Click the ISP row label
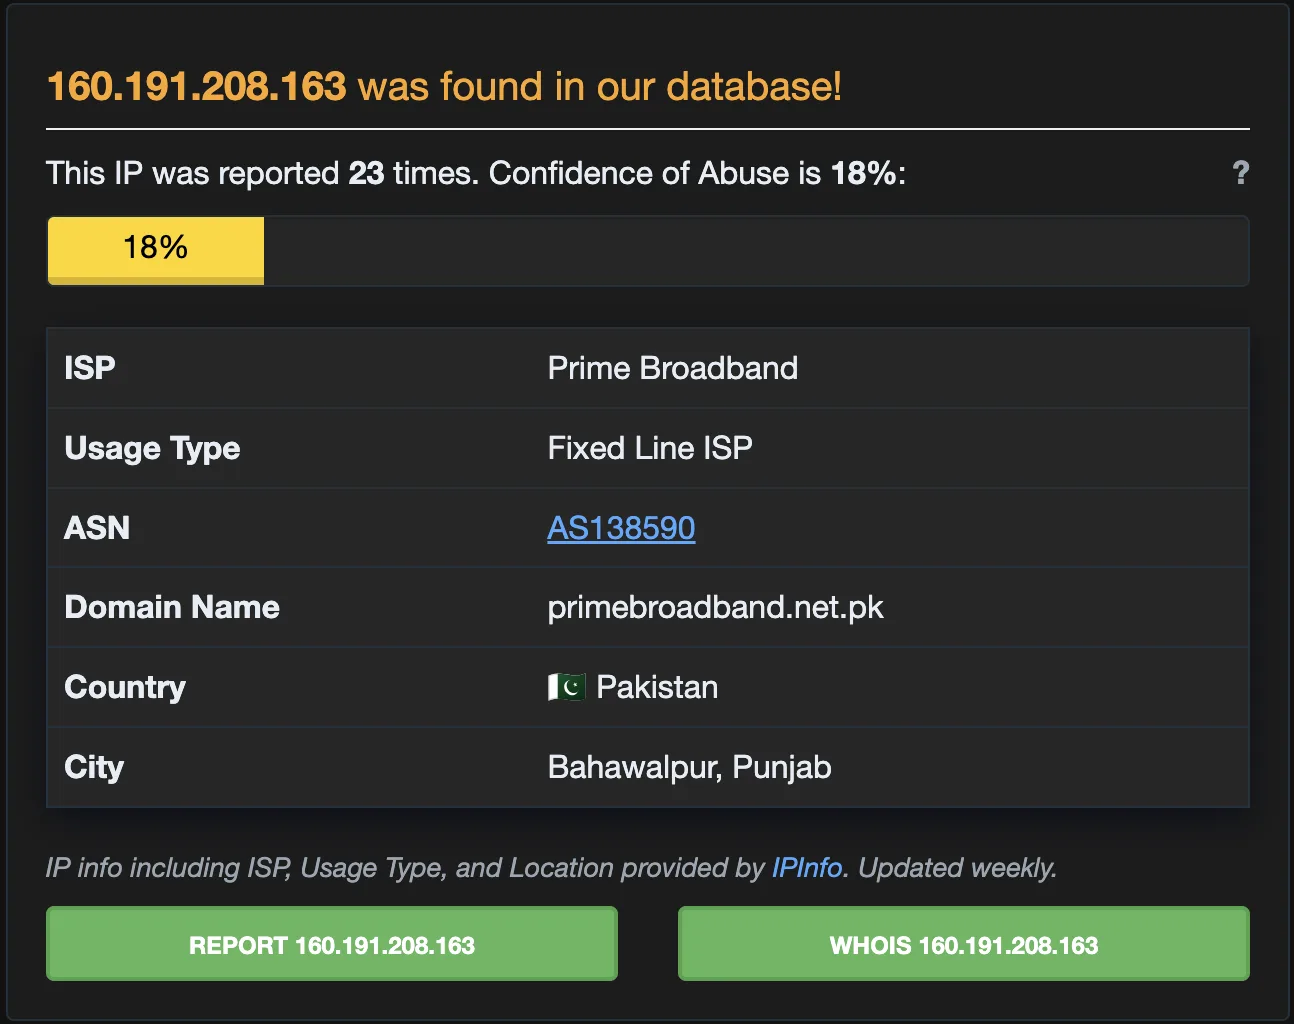 90,368
